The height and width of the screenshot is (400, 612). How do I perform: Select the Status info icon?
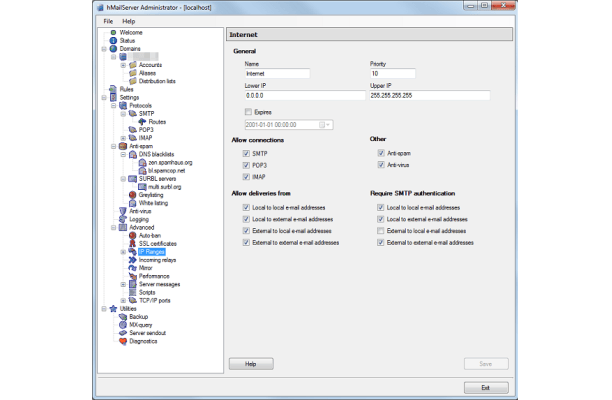(113, 41)
